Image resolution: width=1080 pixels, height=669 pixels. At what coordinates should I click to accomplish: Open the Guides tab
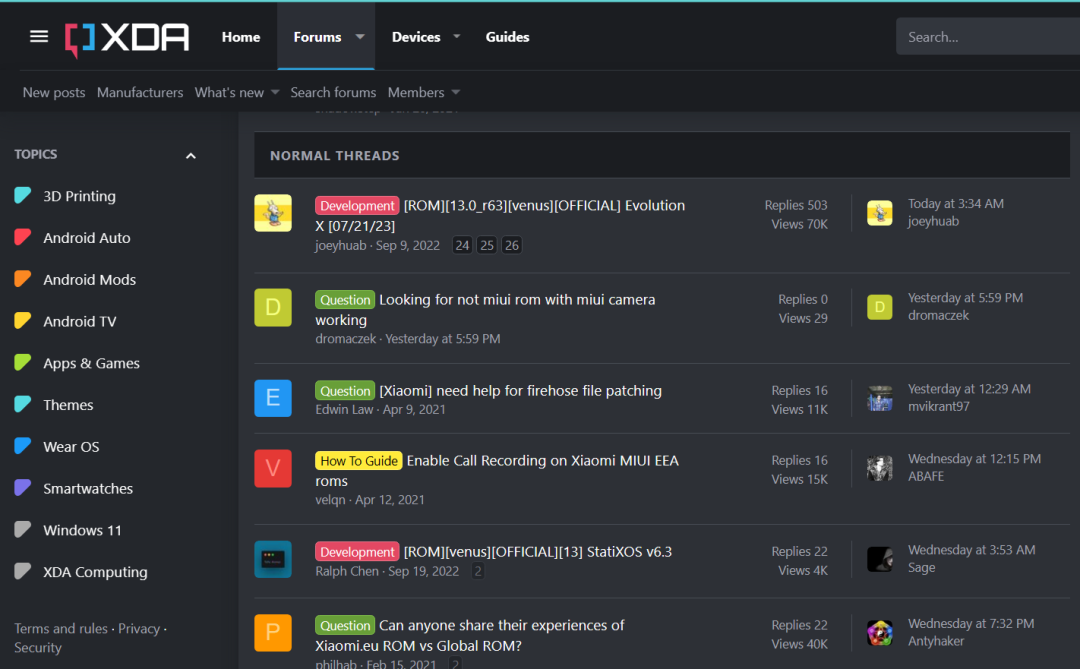tap(508, 37)
